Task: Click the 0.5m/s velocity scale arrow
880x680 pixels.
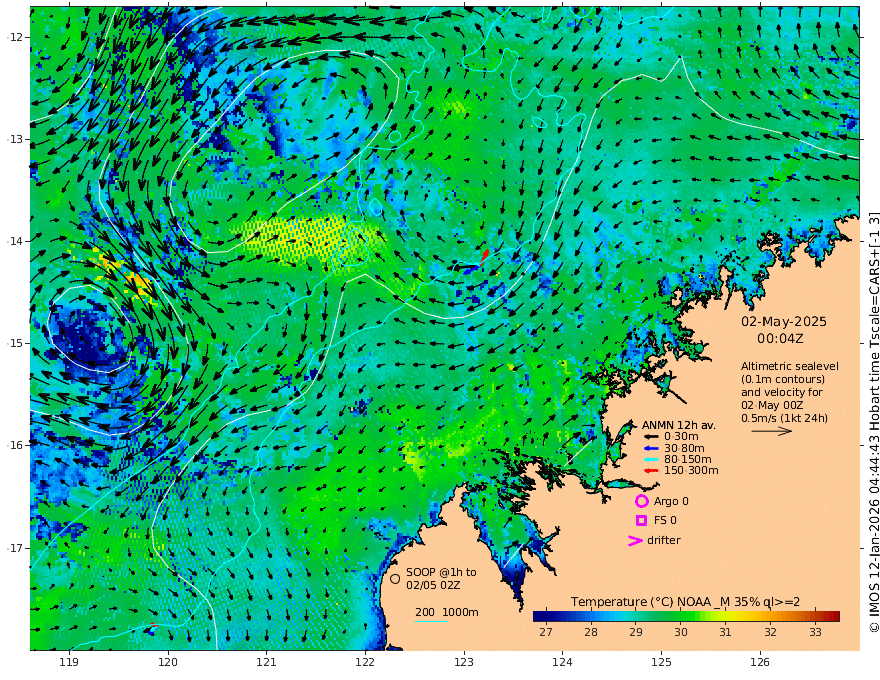Action: tap(772, 431)
